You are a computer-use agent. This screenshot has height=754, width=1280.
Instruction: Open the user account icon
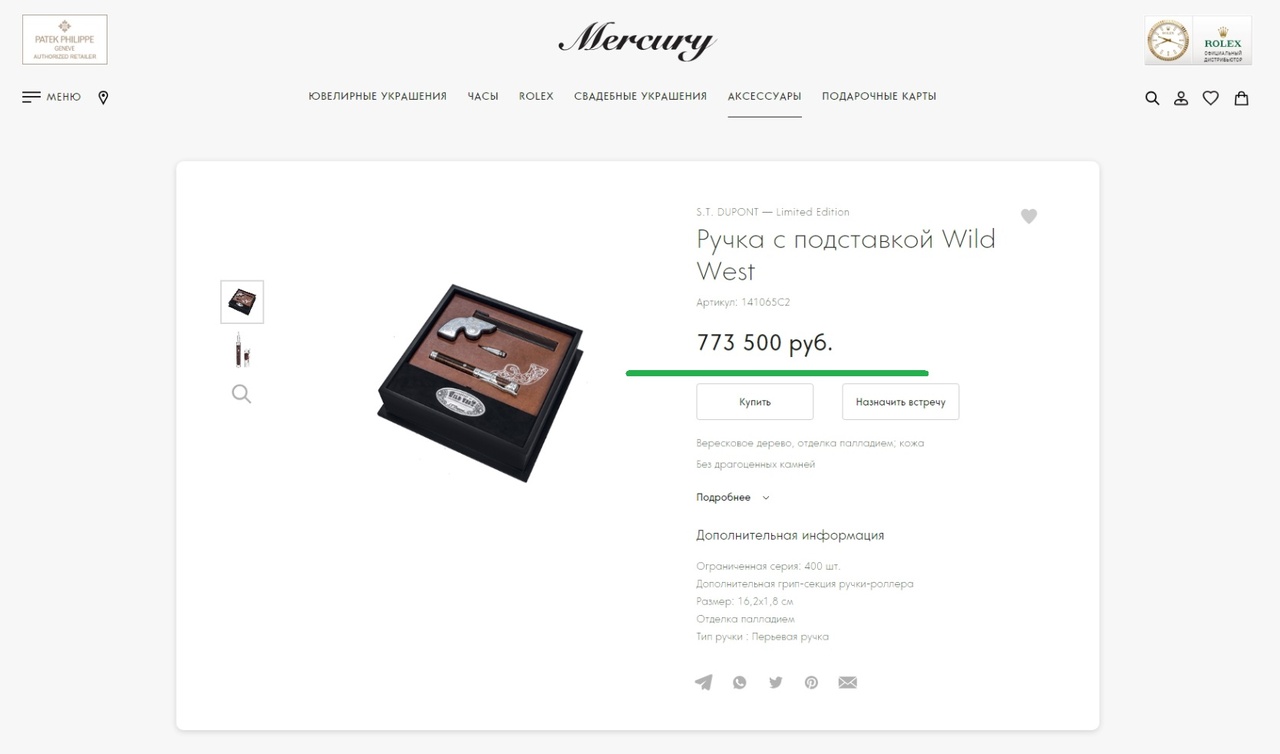1181,98
